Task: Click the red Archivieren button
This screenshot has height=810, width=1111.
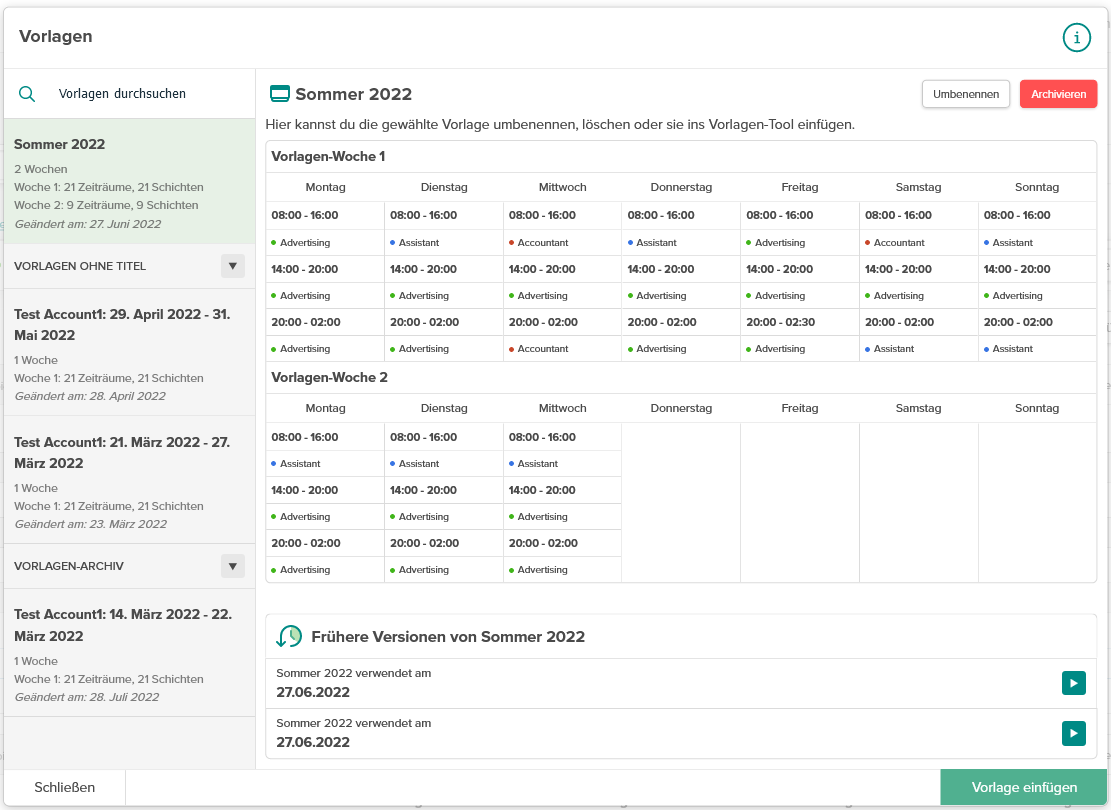Action: point(1059,94)
